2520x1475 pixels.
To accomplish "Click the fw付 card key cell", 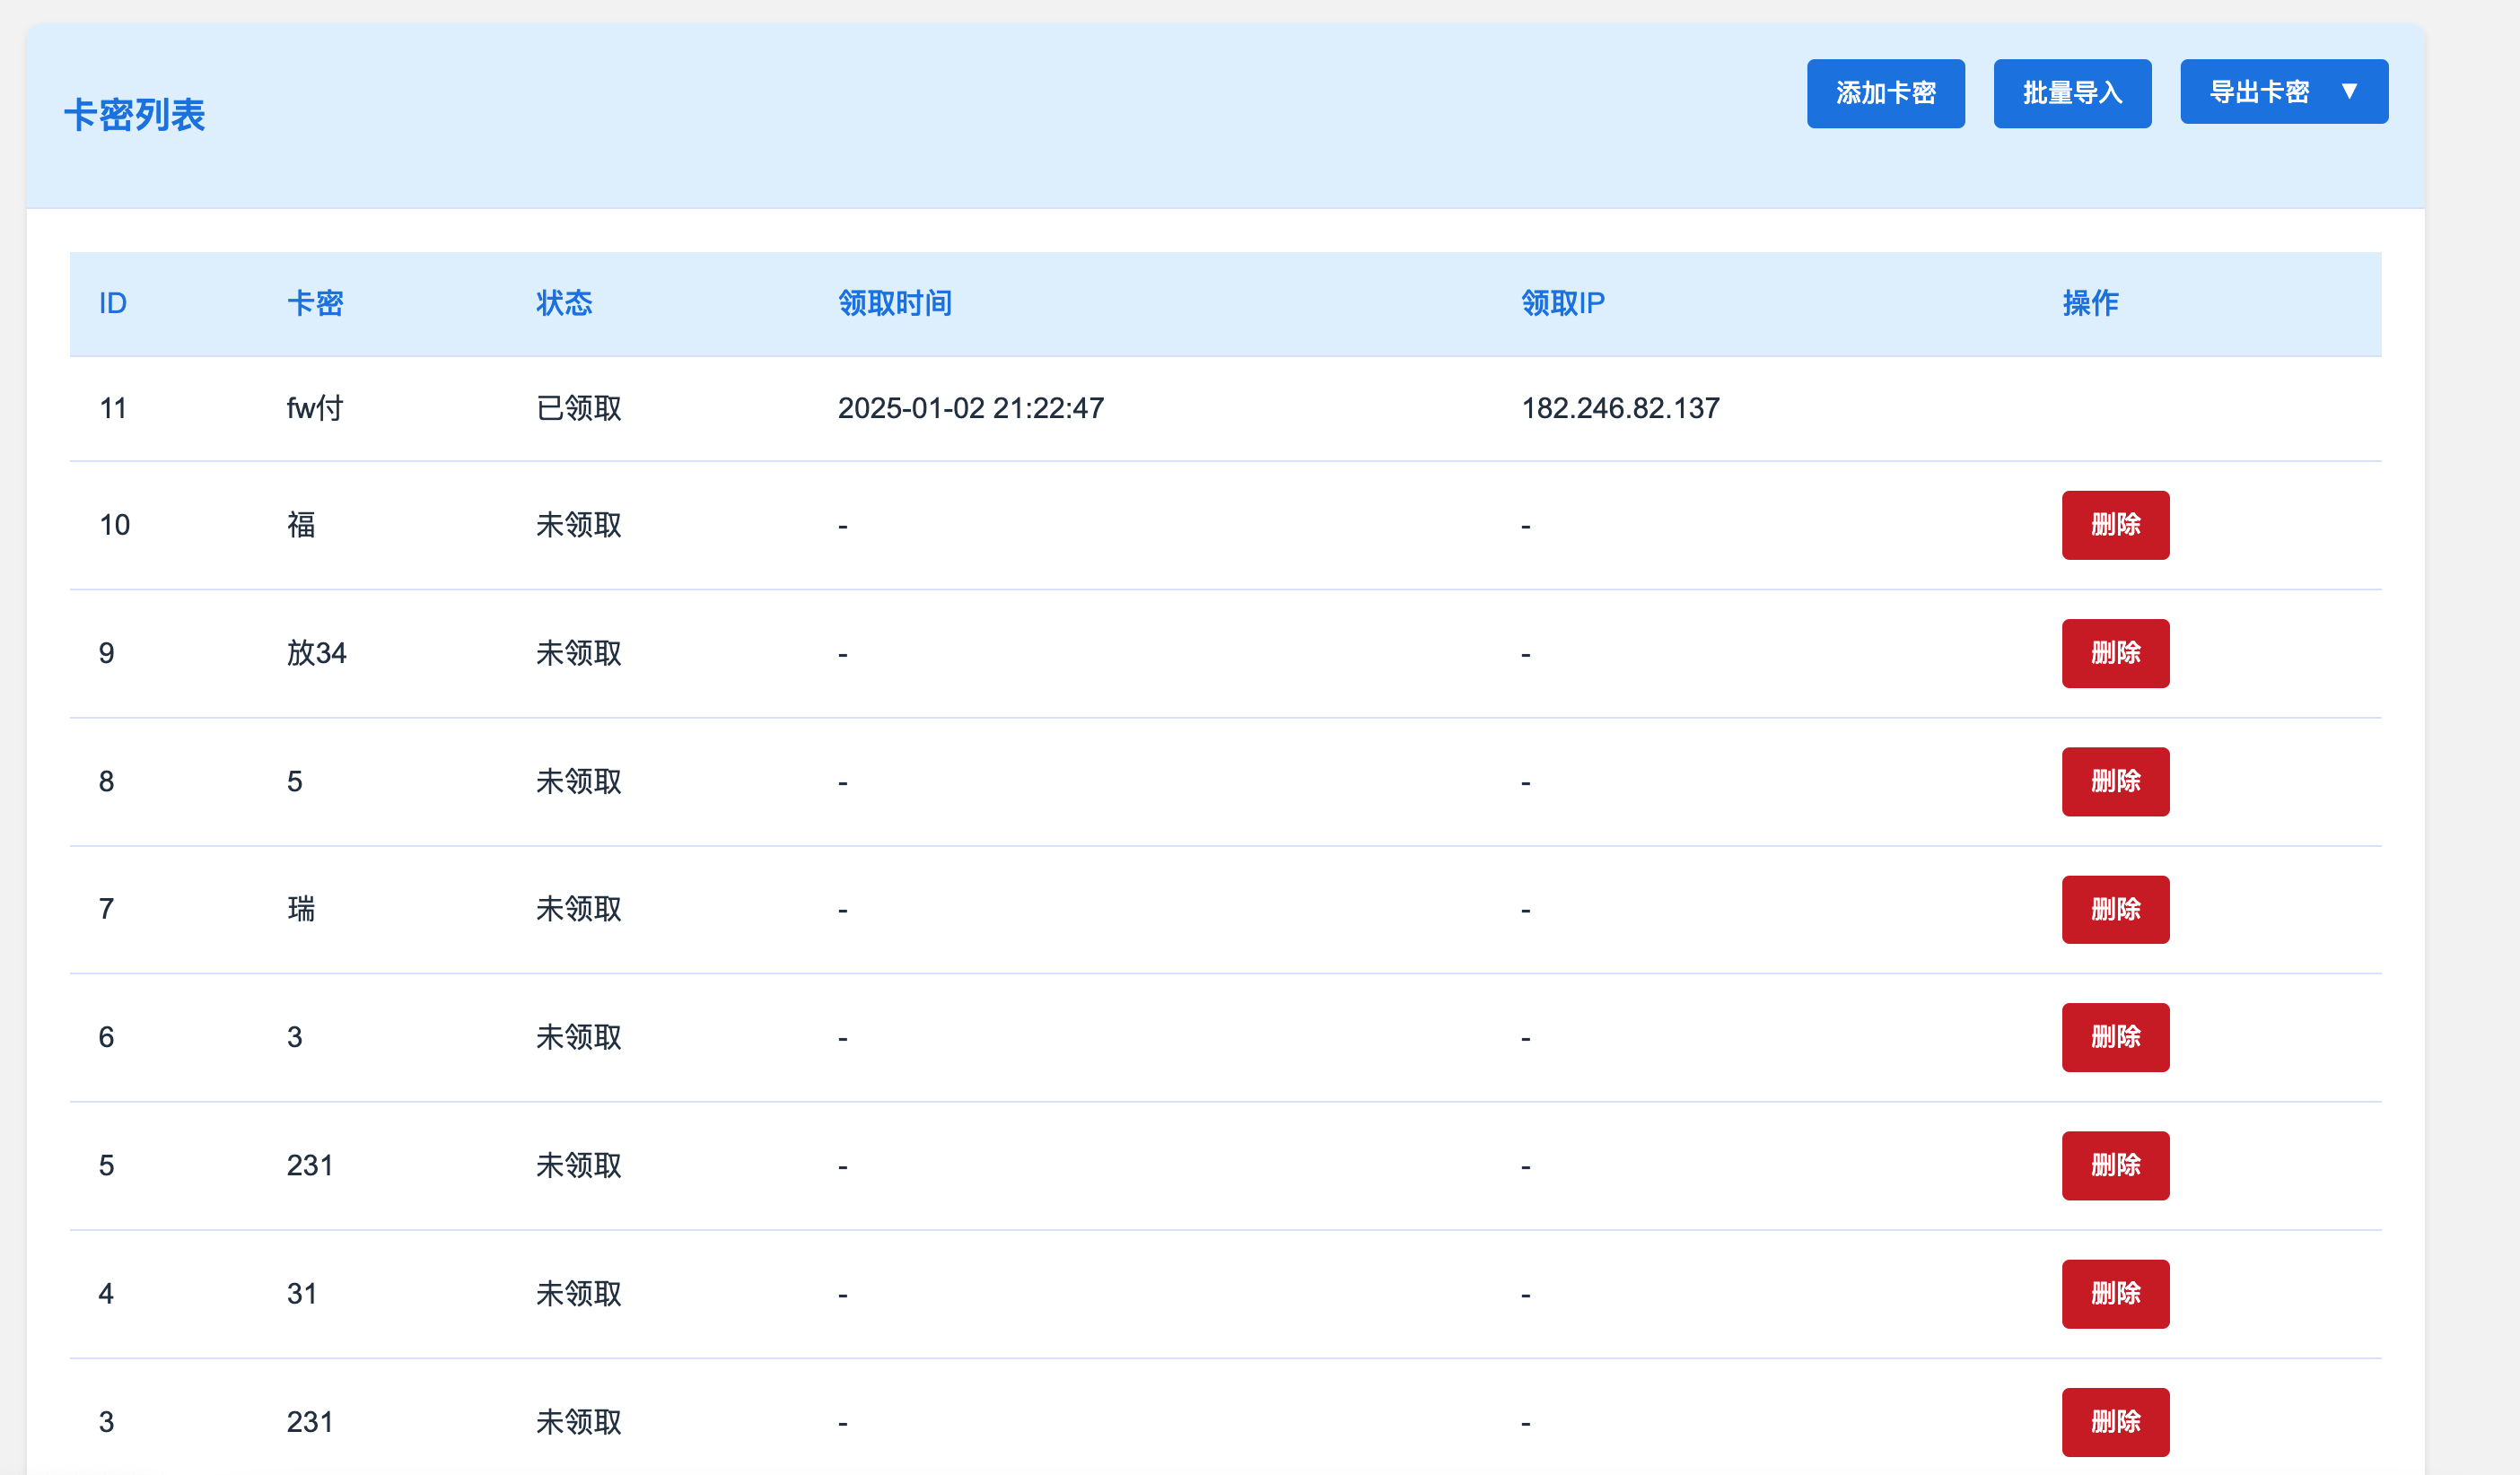I will (x=315, y=408).
